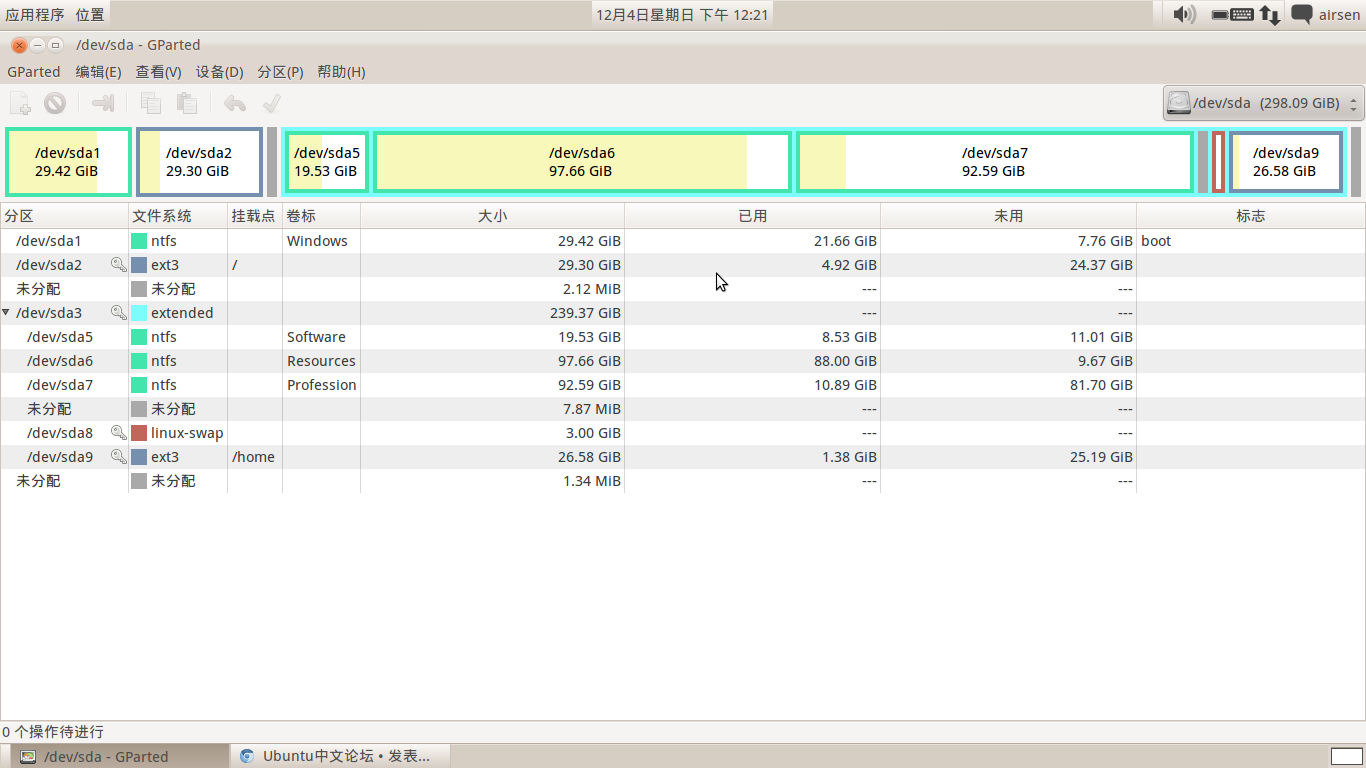
Task: Click the Delete partition toolbar icon
Action: [x=54, y=103]
